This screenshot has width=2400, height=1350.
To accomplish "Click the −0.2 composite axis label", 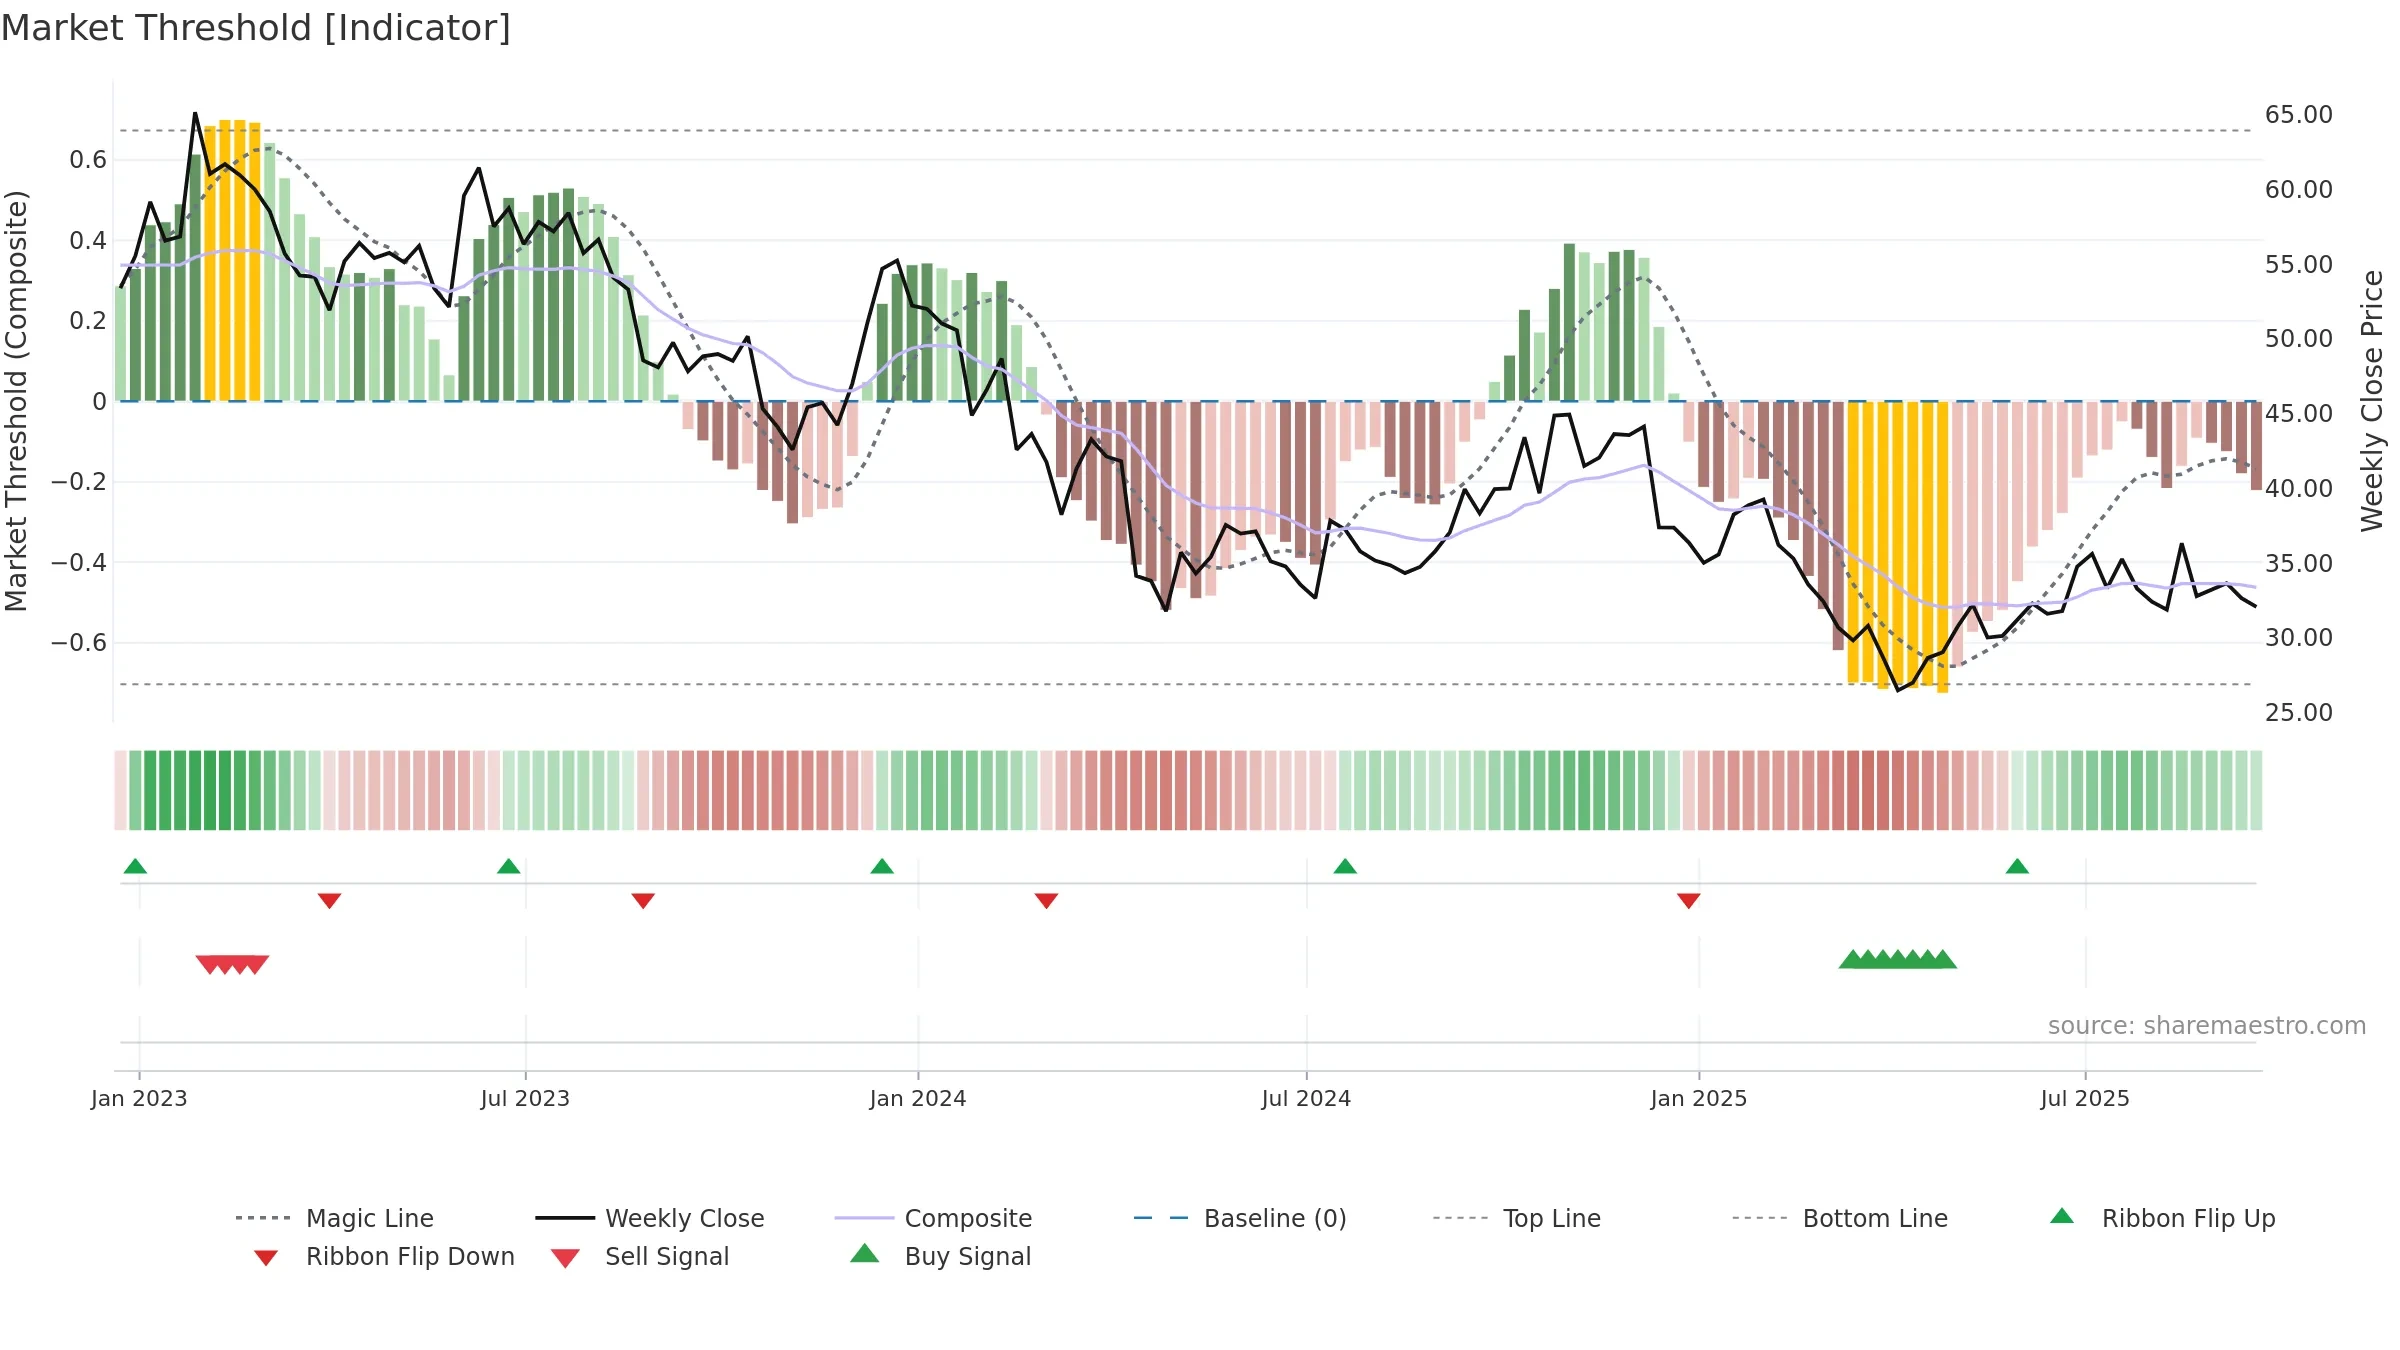I will 79,481.
